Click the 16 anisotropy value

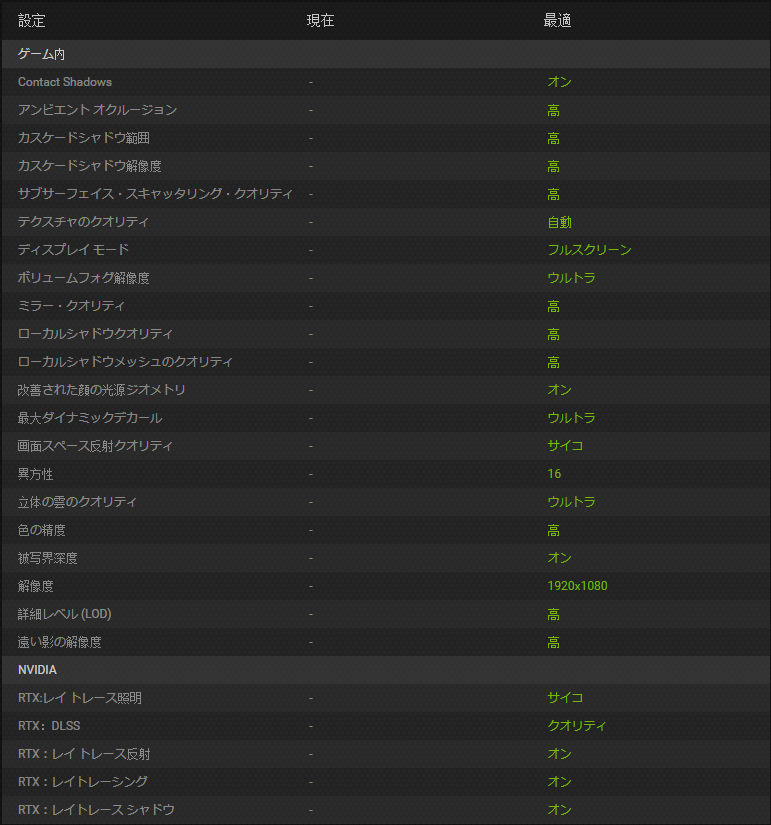pyautogui.click(x=554, y=474)
